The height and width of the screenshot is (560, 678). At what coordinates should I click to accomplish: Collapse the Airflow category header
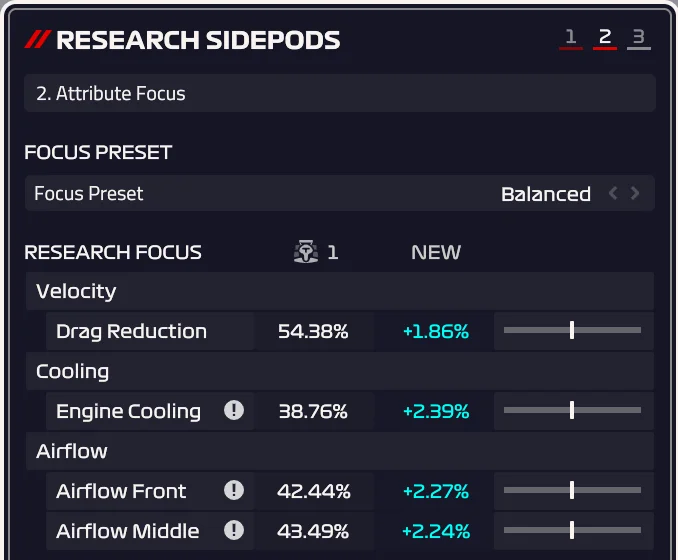tap(340, 451)
